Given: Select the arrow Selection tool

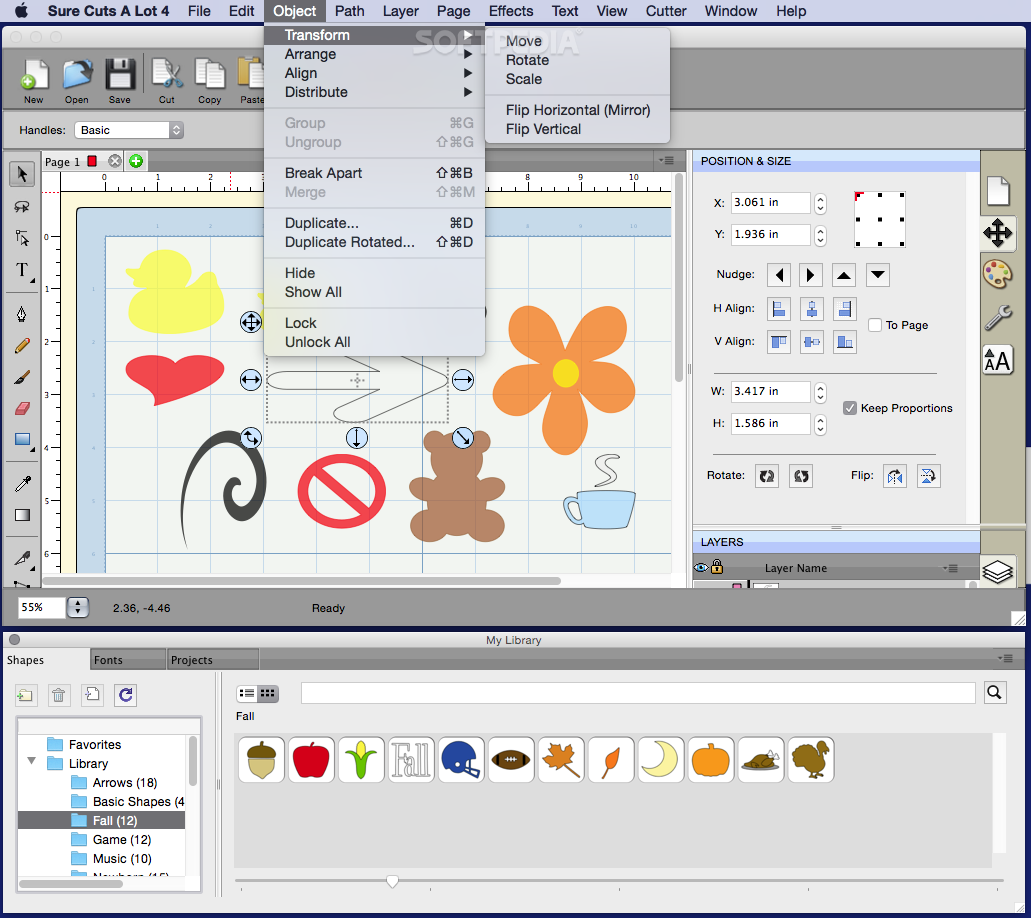Looking at the screenshot, I should tap(22, 174).
